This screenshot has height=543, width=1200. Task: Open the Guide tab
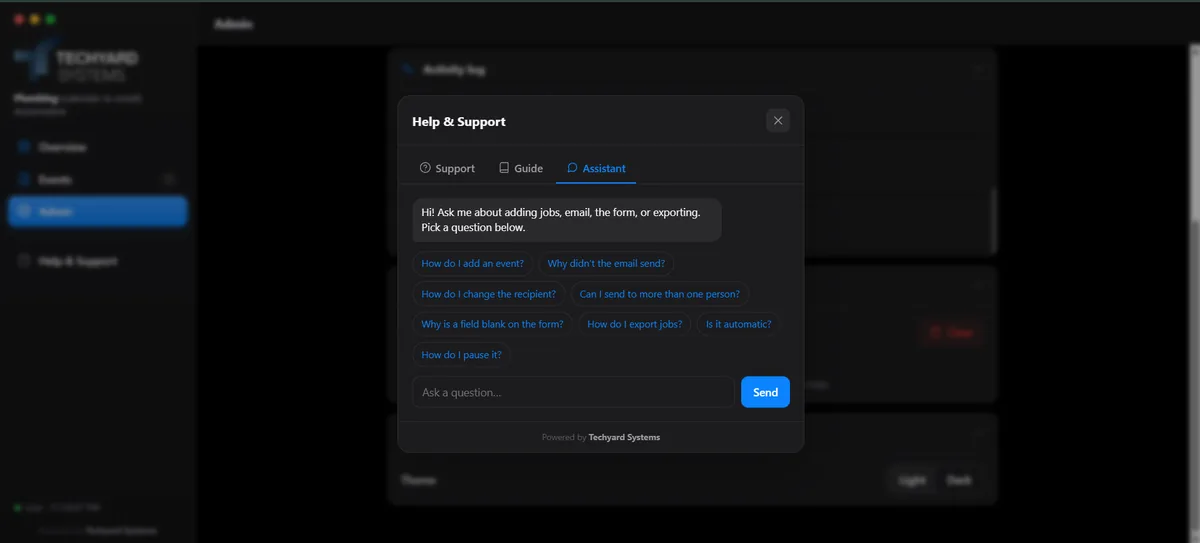pyautogui.click(x=521, y=168)
